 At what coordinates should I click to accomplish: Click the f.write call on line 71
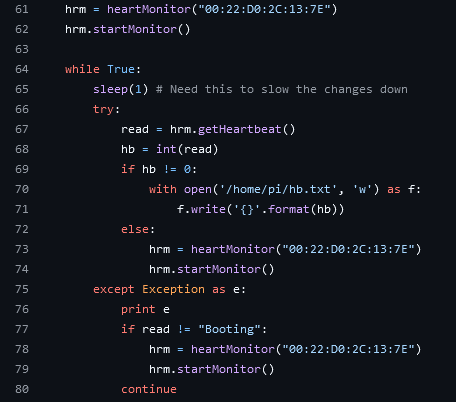tap(260, 209)
